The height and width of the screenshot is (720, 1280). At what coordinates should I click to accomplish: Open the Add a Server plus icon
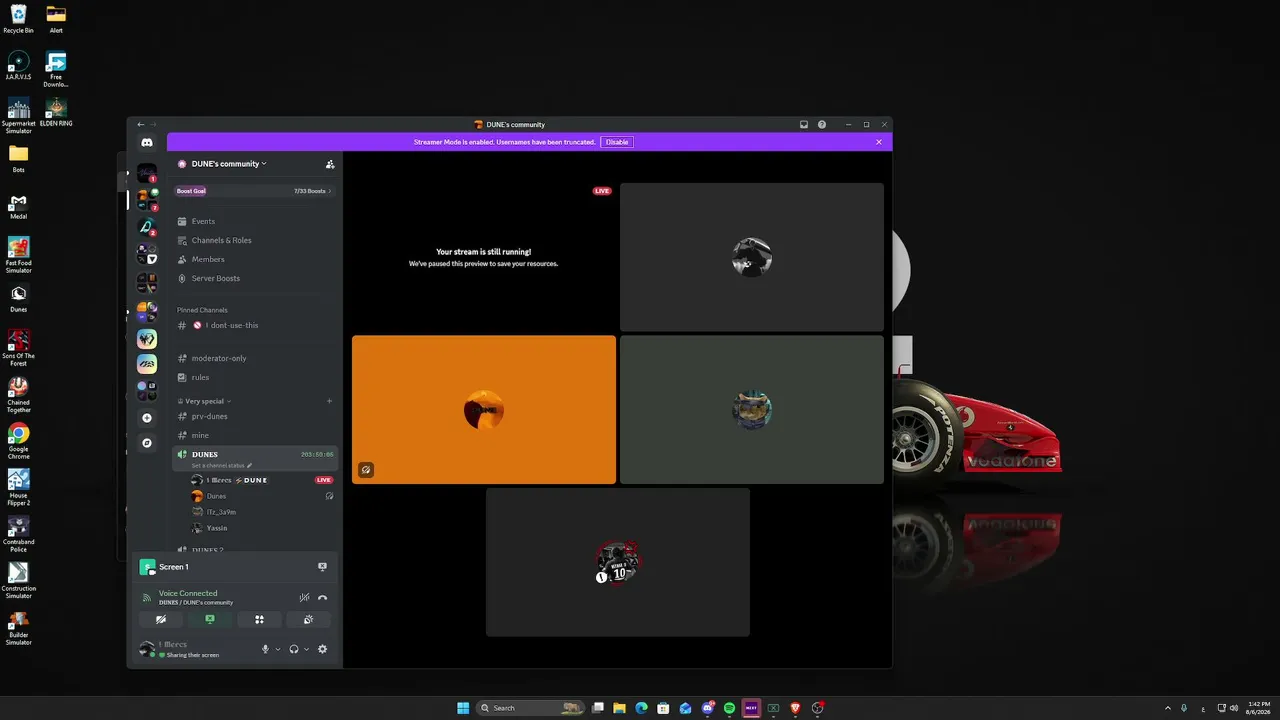(x=147, y=418)
